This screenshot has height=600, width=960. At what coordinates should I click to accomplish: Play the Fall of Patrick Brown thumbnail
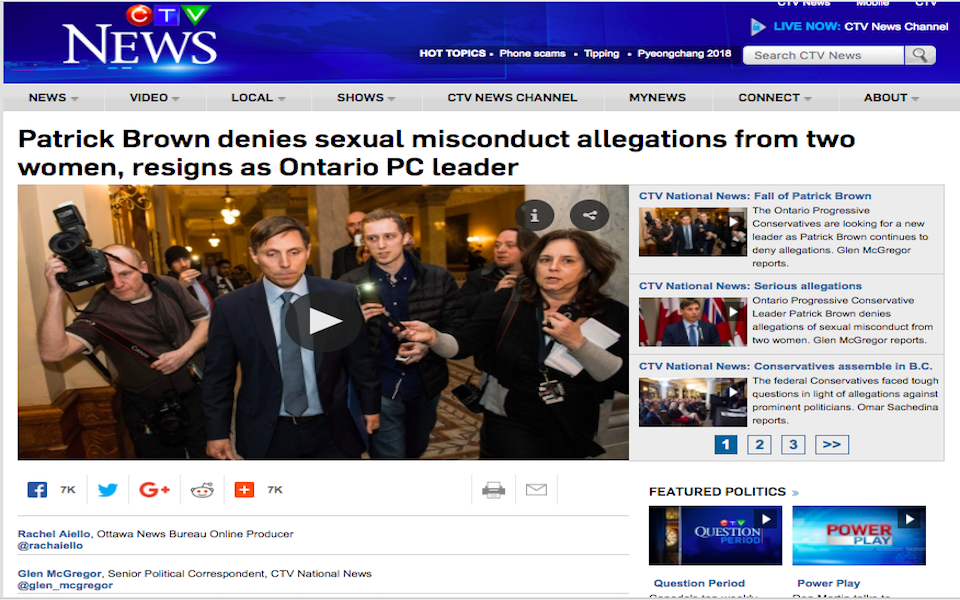click(x=692, y=231)
